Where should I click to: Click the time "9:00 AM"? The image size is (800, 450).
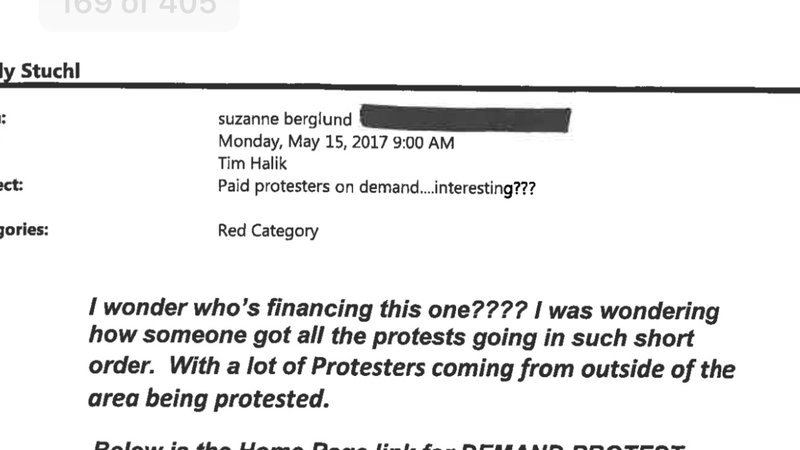425,142
